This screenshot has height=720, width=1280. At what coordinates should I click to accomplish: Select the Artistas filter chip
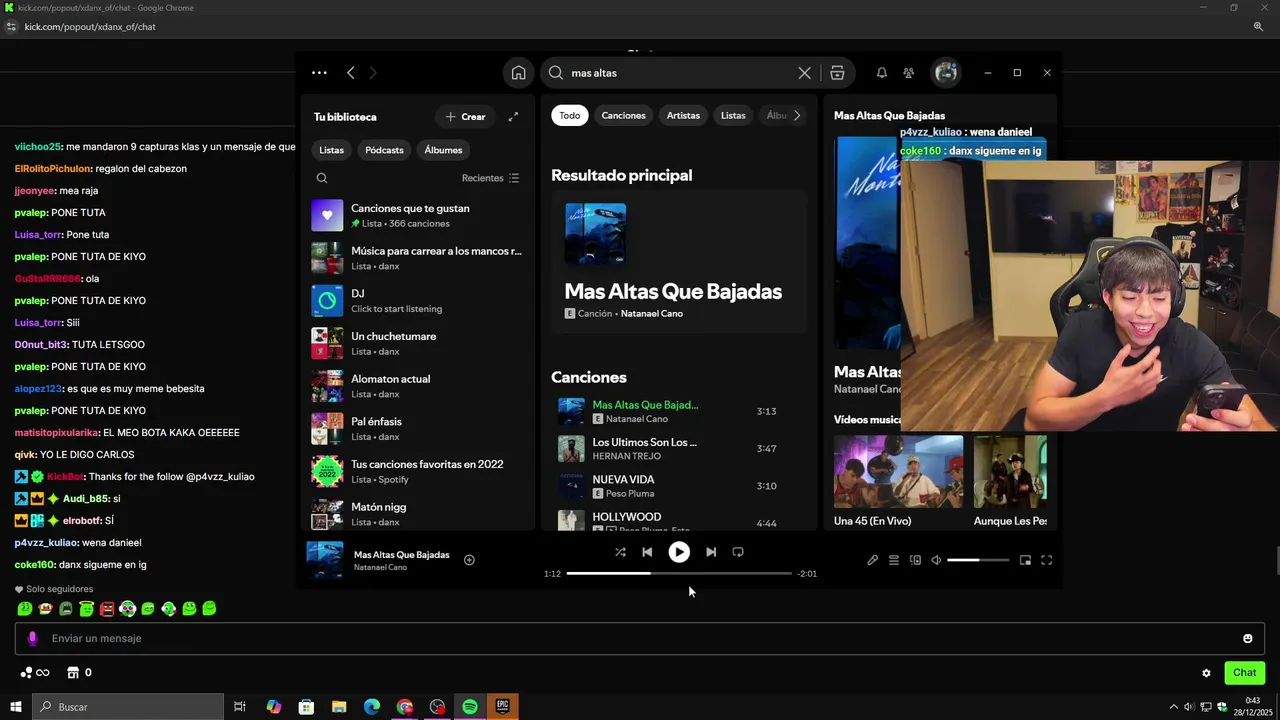coord(683,116)
